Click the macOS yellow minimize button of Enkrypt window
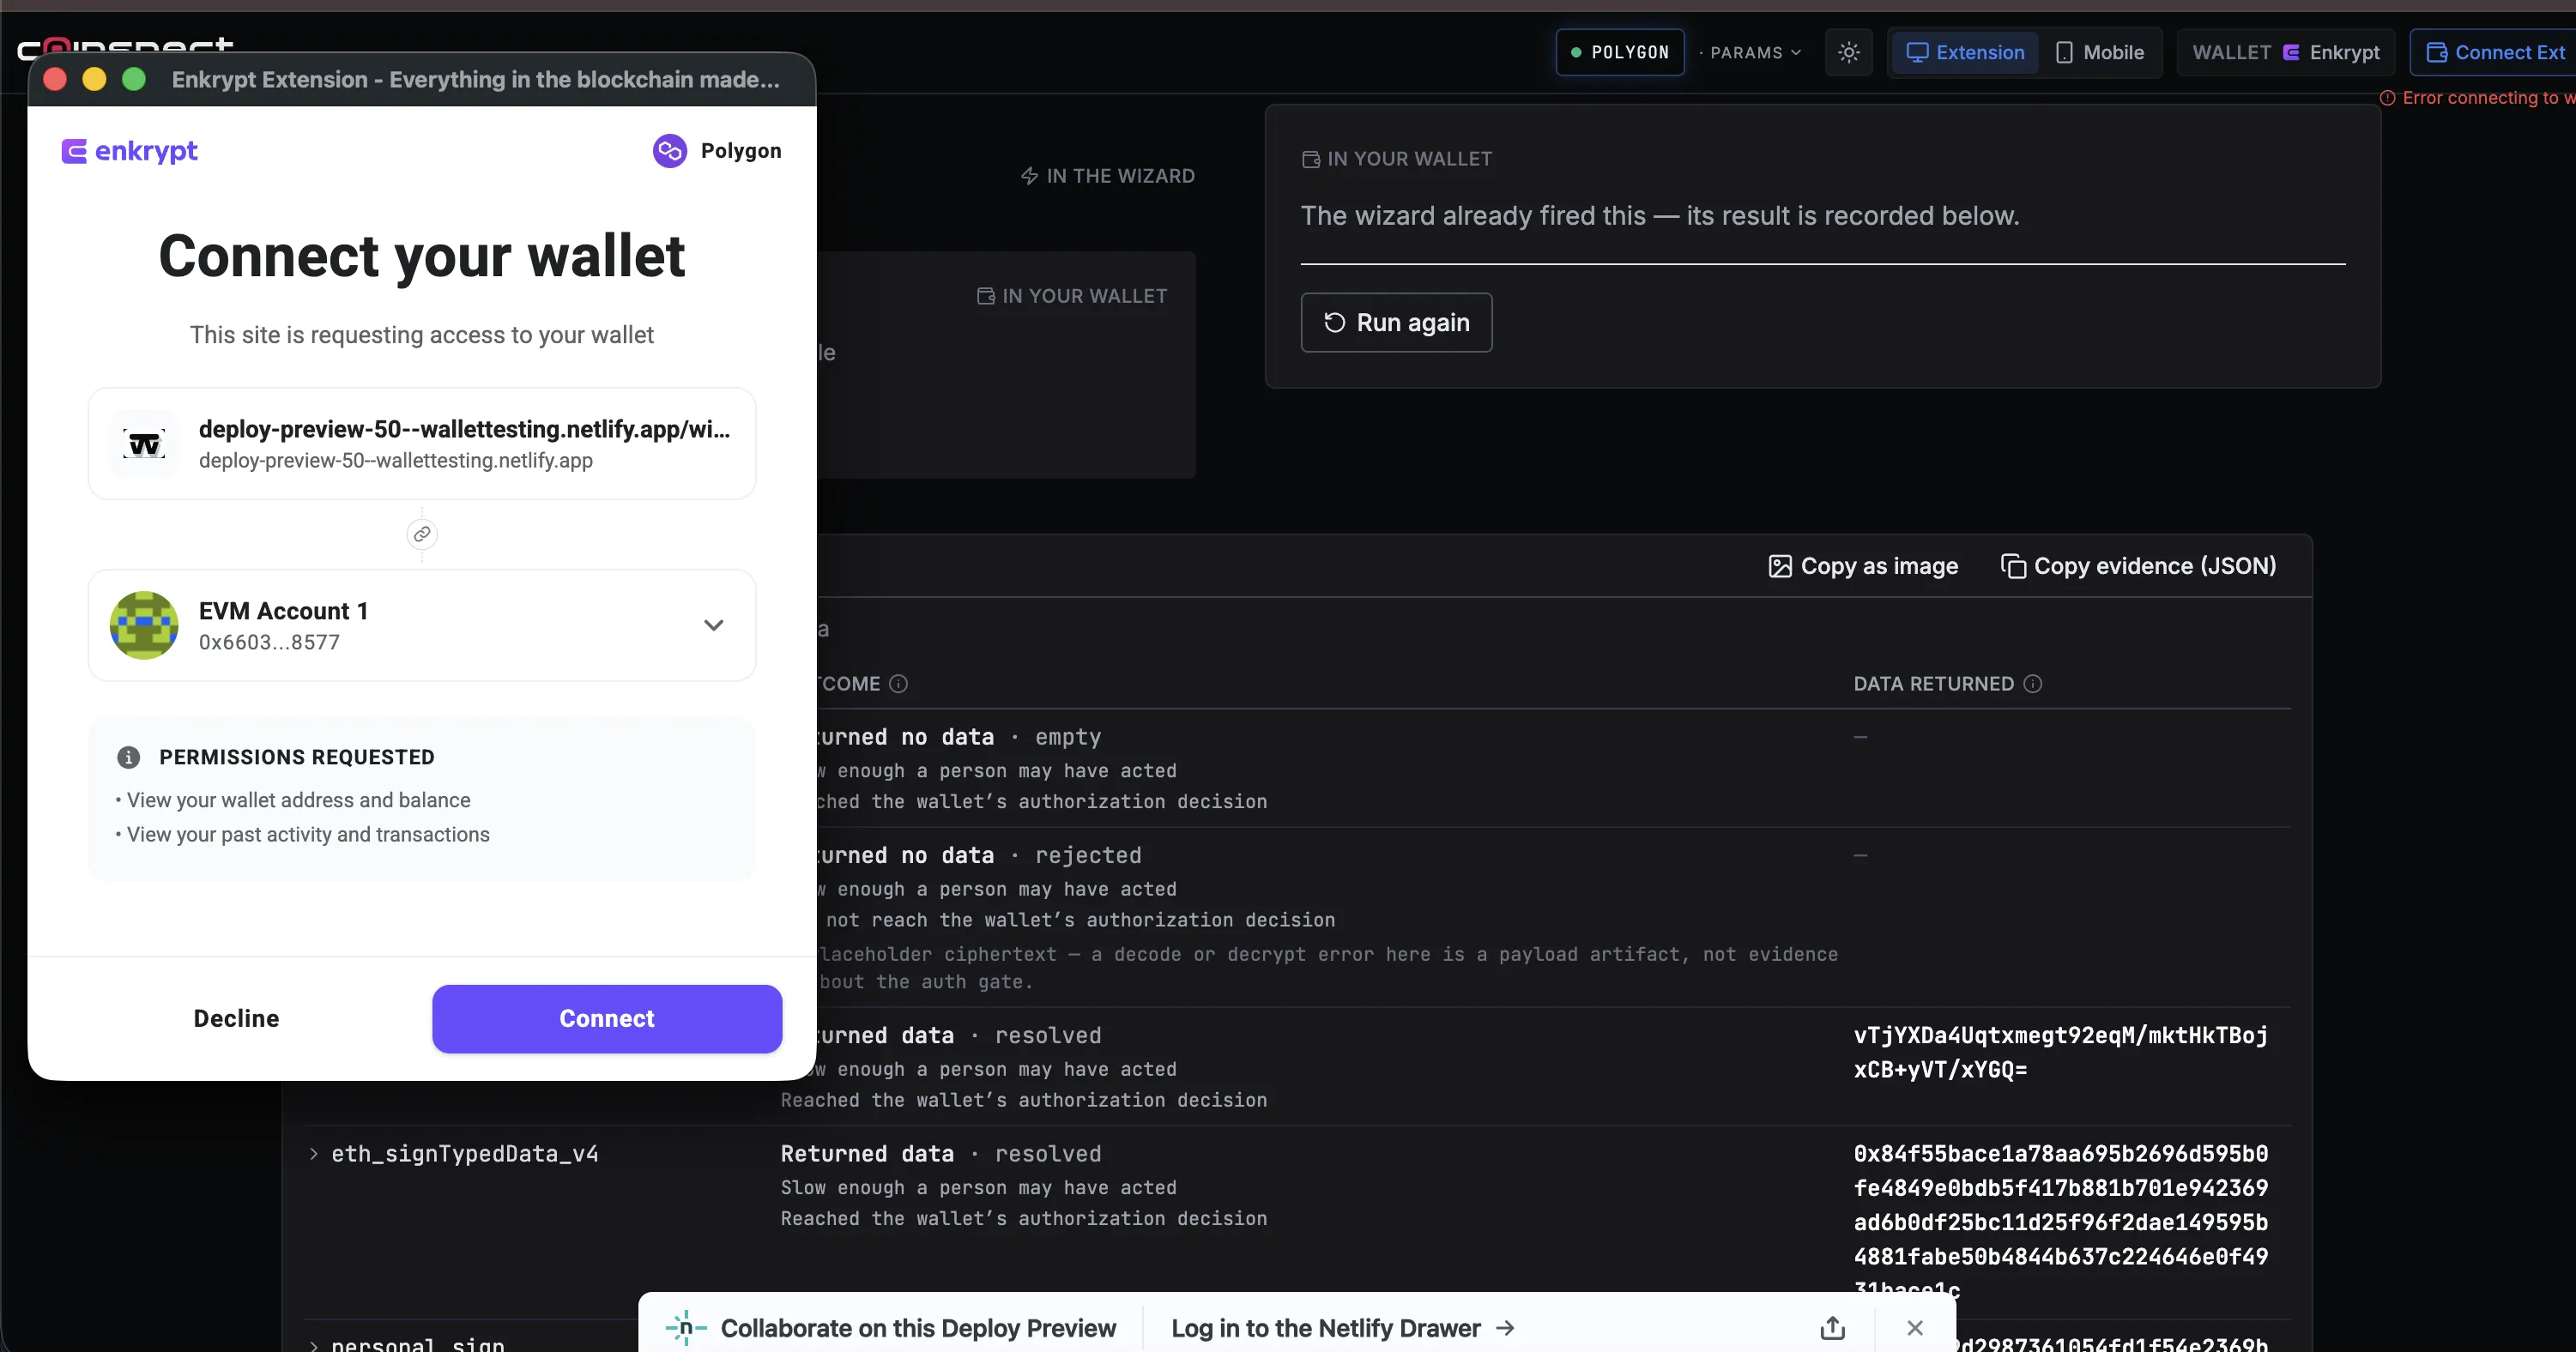Screen dimensions: 2576x1352 click(x=94, y=79)
